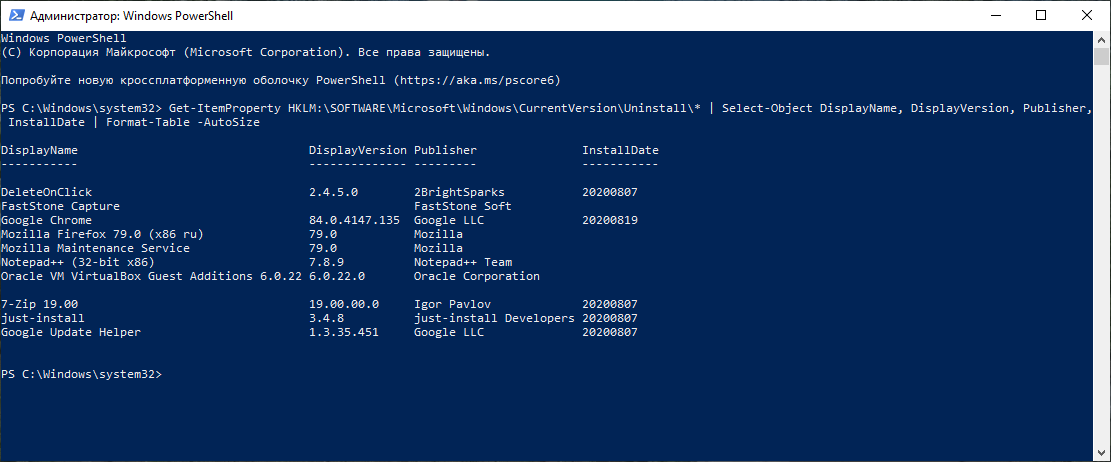Click the 2BrightSparks publisher
Image resolution: width=1111 pixels, height=462 pixels.
pyautogui.click(x=459, y=192)
